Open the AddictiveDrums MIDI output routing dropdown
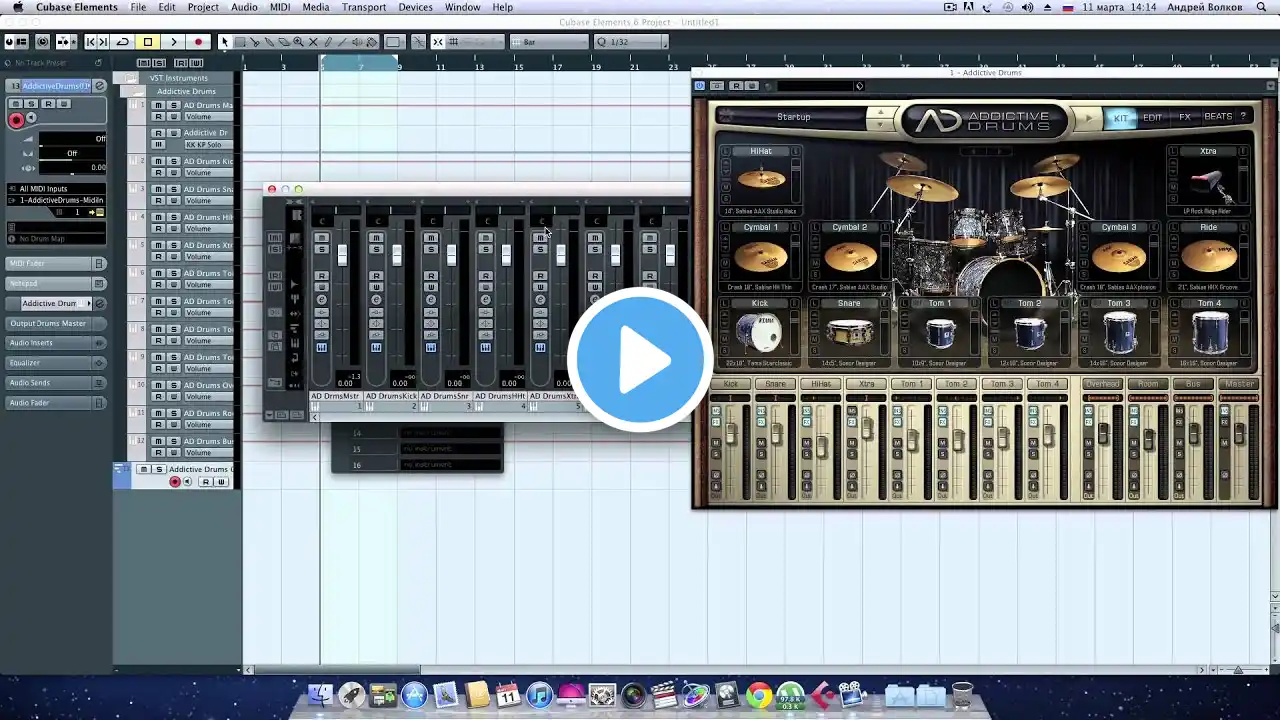 [56, 200]
